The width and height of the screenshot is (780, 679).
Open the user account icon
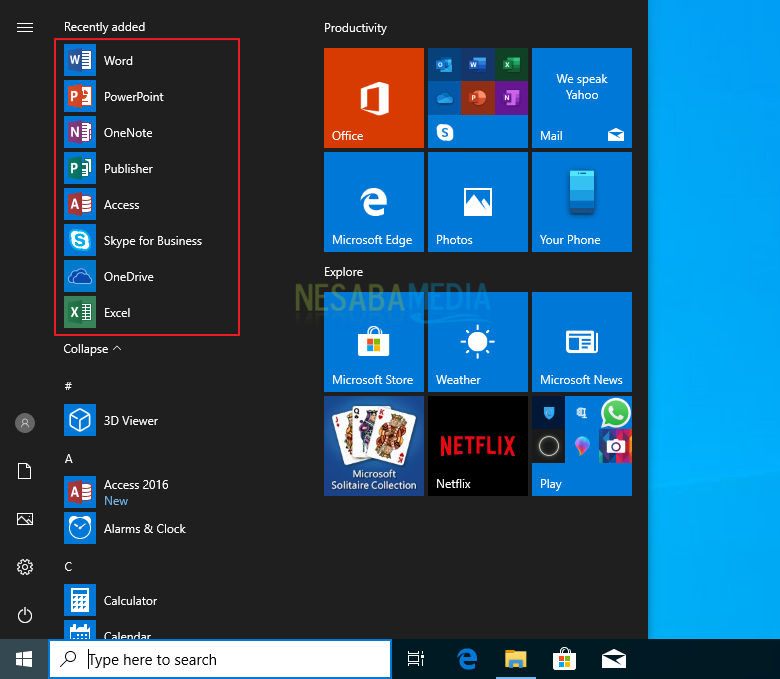25,423
